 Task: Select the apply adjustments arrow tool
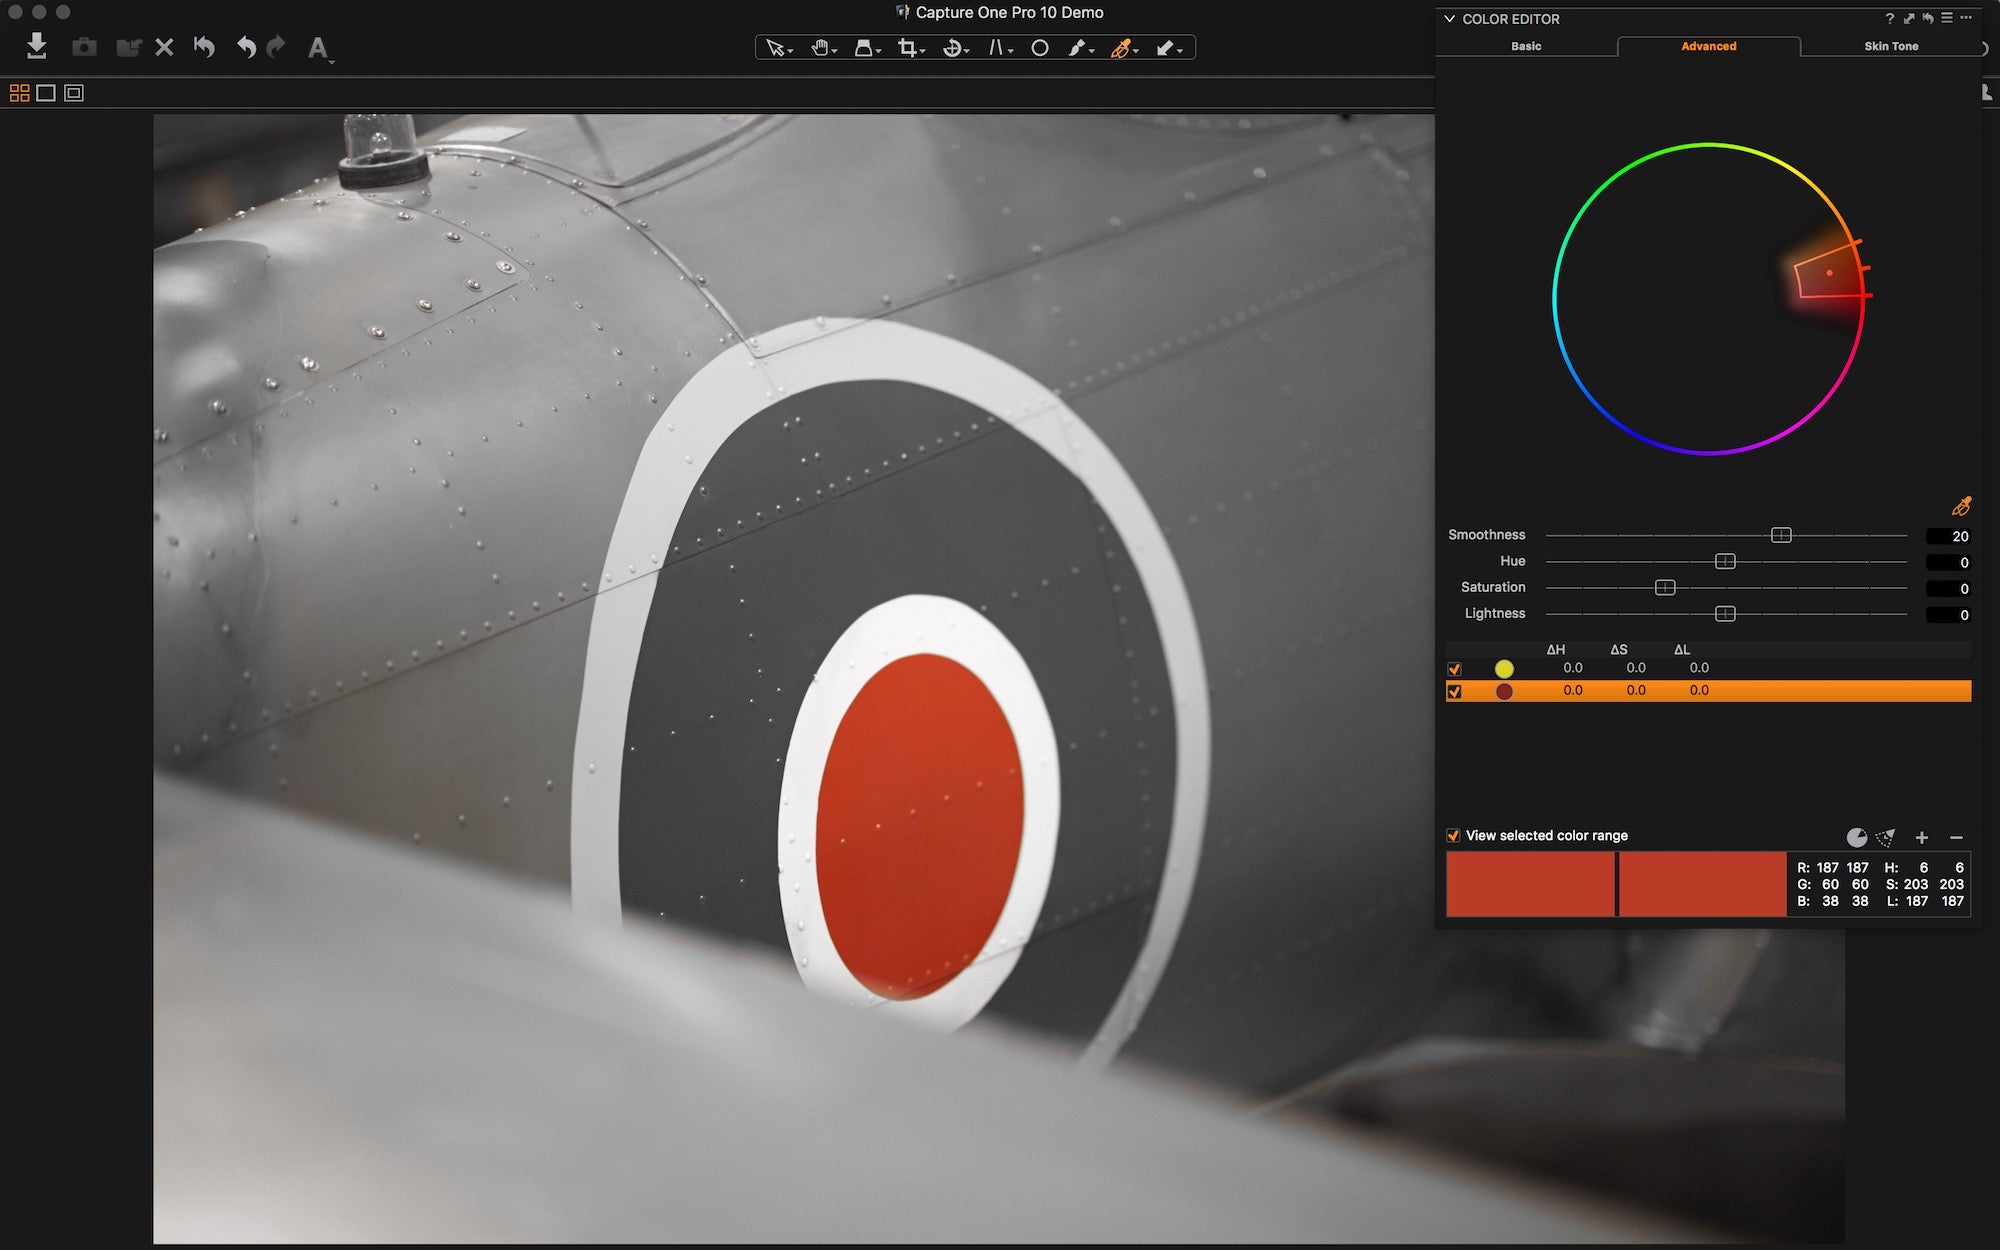pyautogui.click(x=1167, y=48)
